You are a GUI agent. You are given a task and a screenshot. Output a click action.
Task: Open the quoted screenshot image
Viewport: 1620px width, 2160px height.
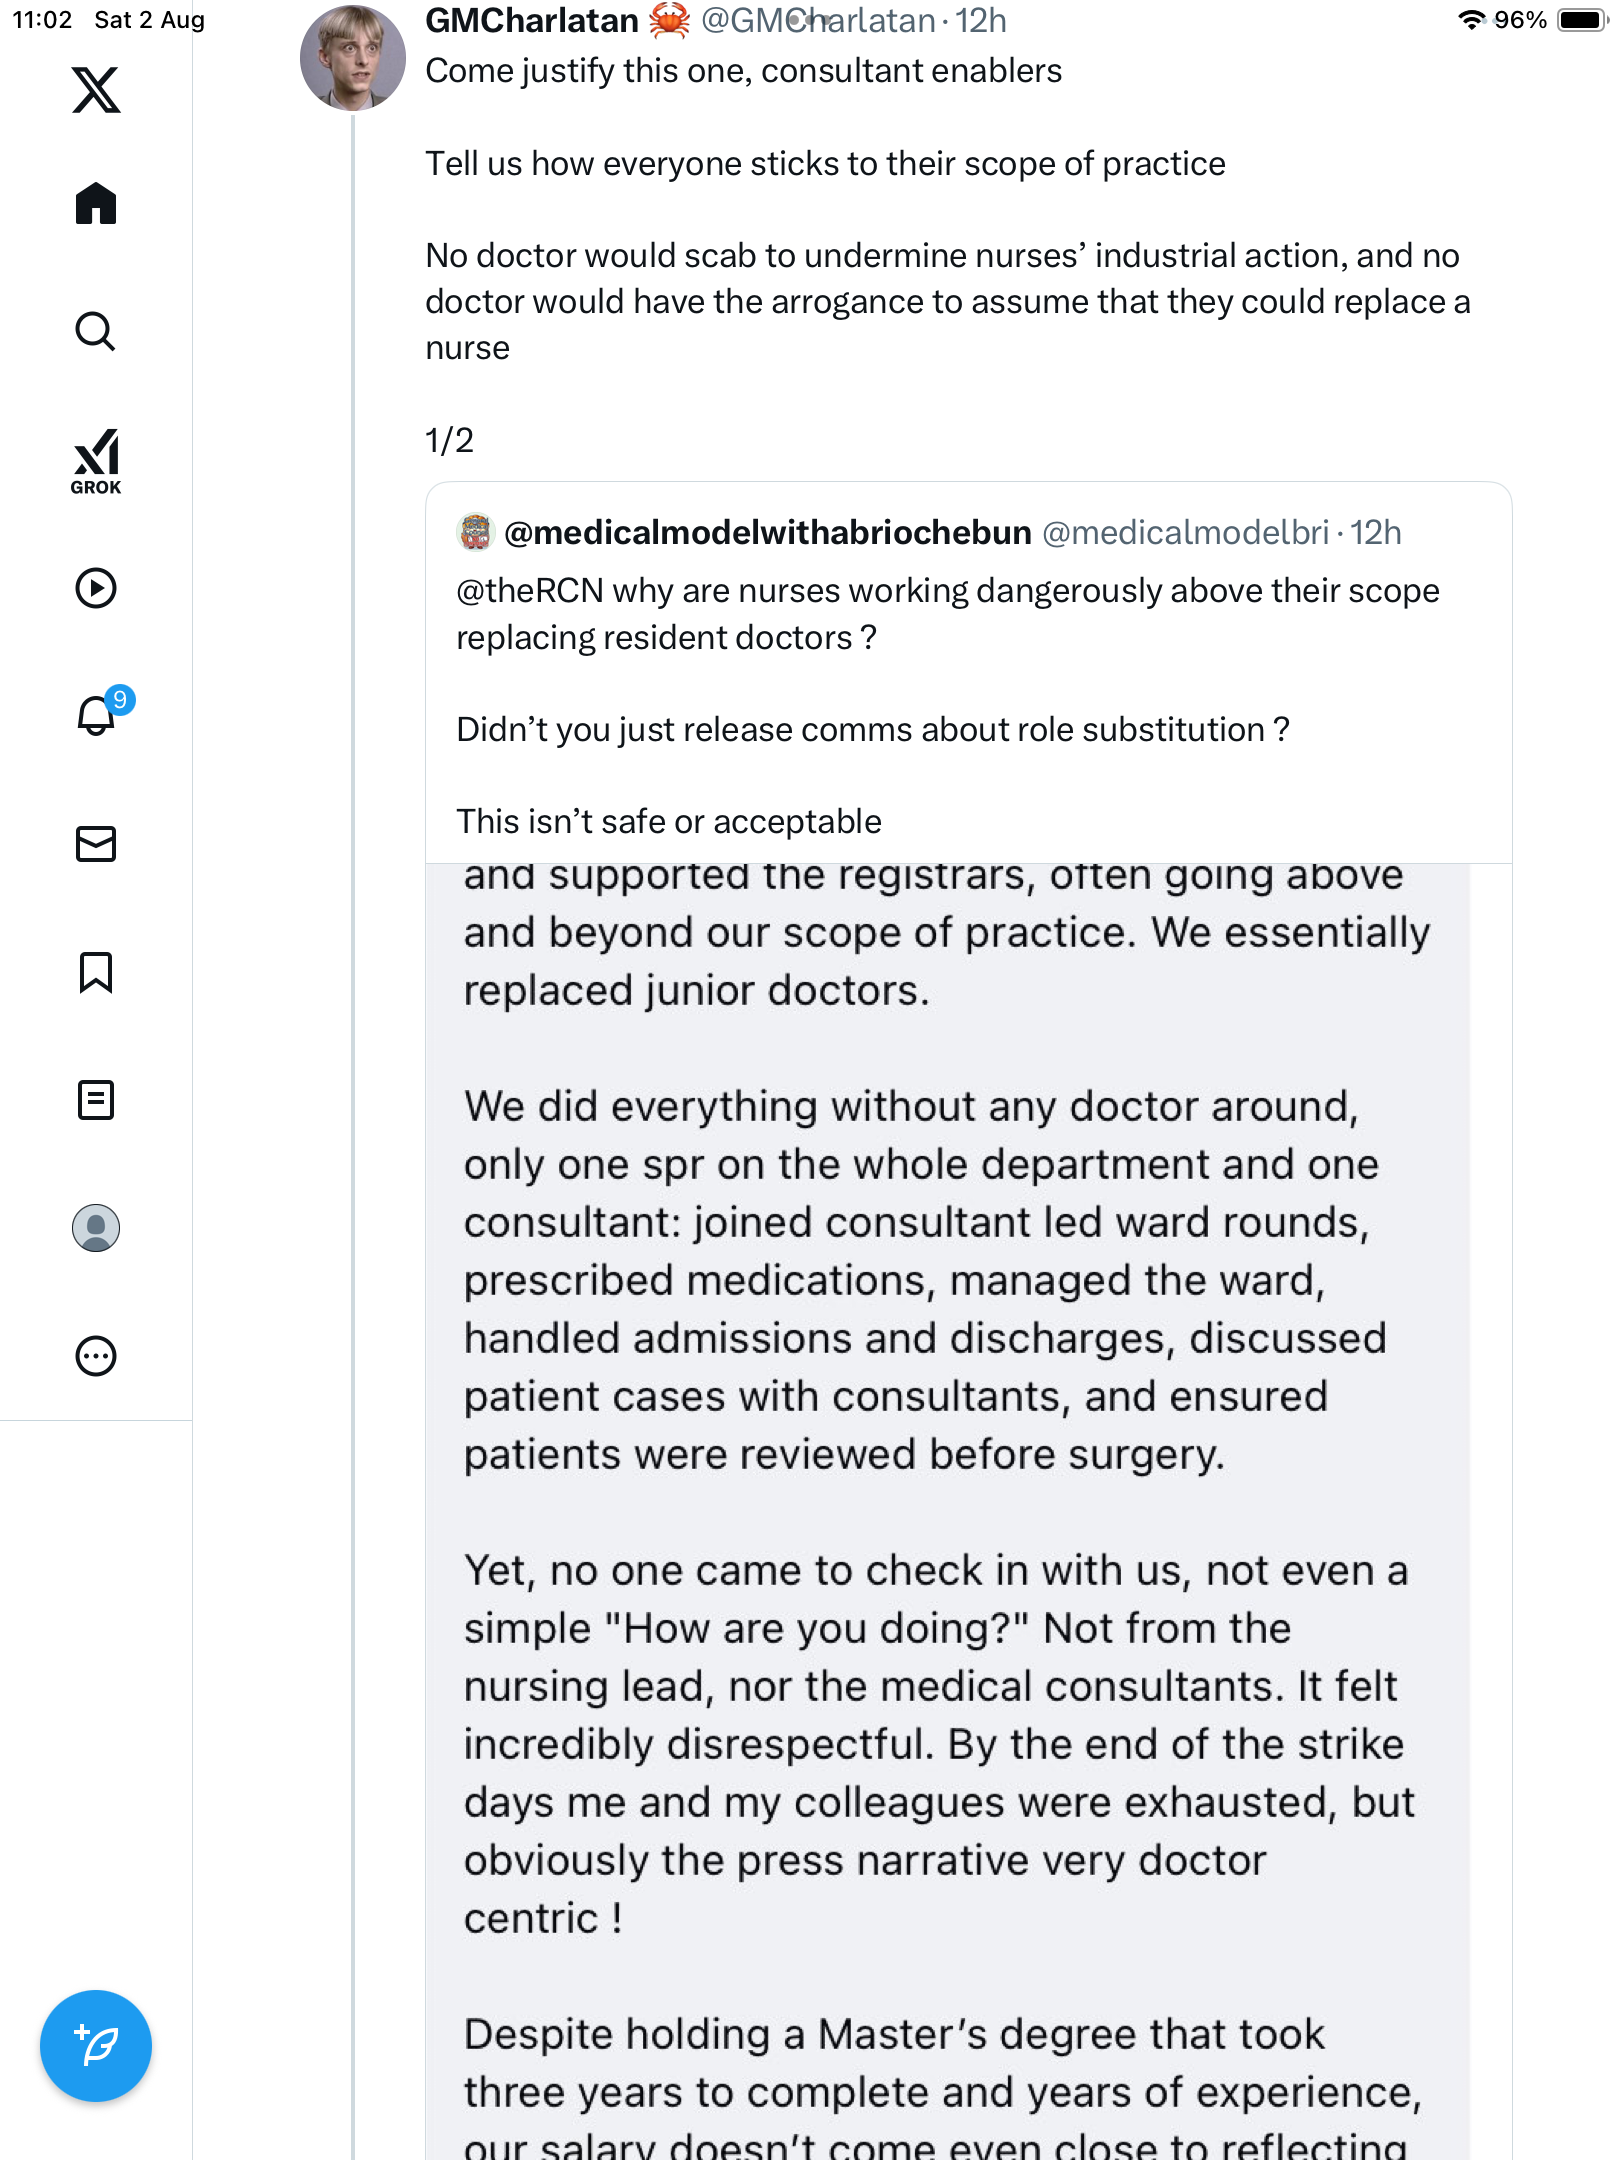[947, 1500]
